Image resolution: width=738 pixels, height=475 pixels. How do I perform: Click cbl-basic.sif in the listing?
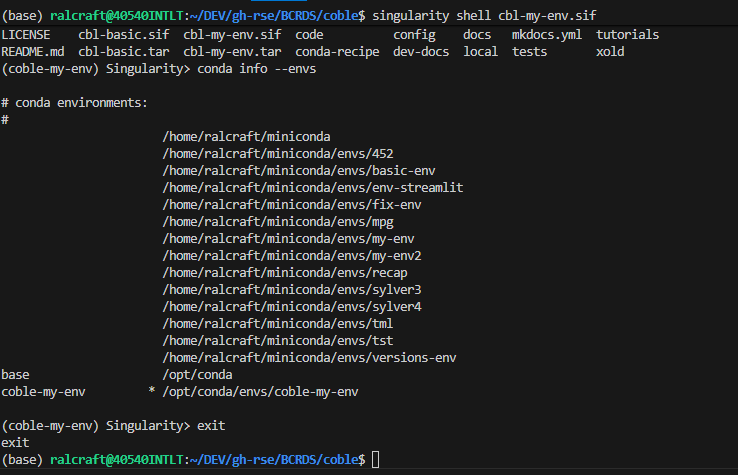[124, 35]
